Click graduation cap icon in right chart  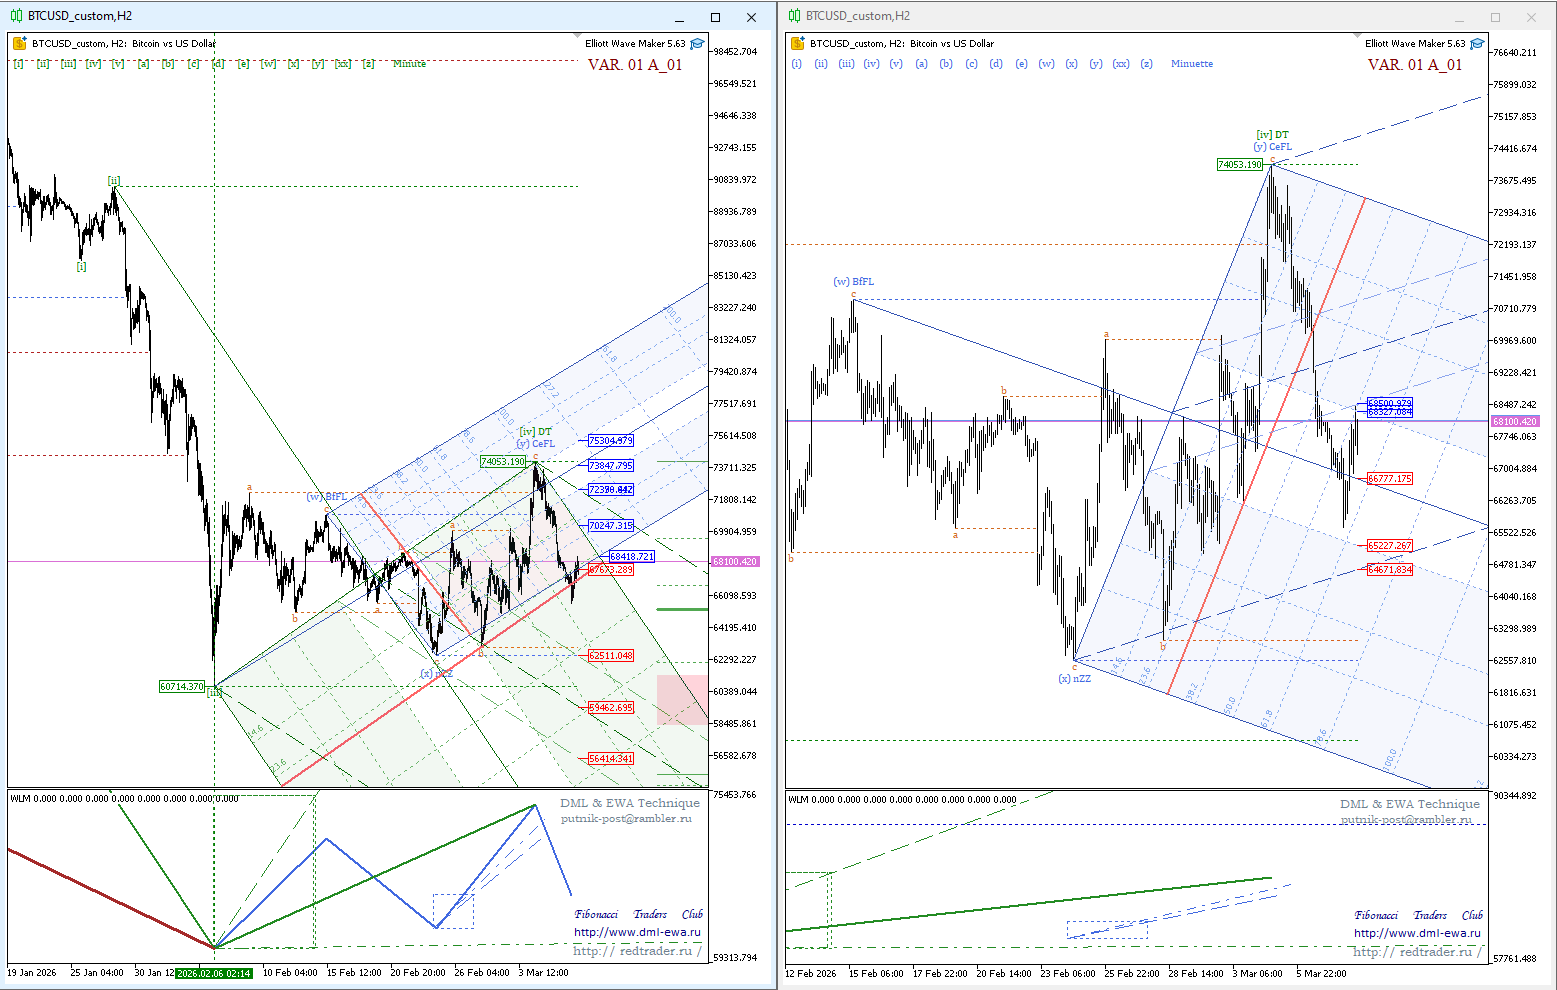(1477, 44)
